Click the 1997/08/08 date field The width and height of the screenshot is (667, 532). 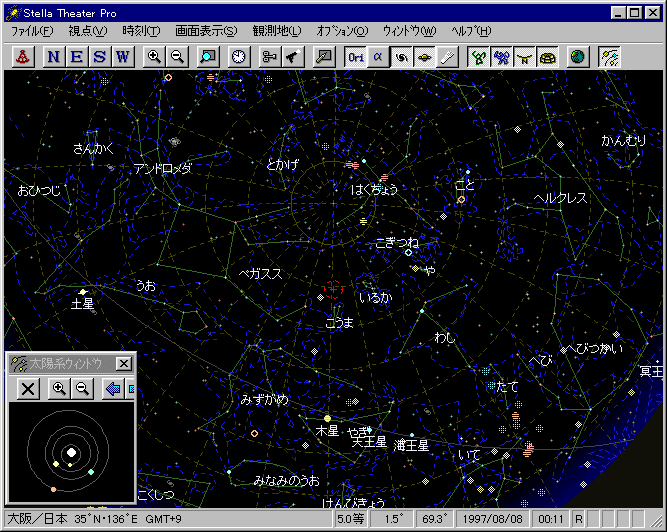coord(493,519)
